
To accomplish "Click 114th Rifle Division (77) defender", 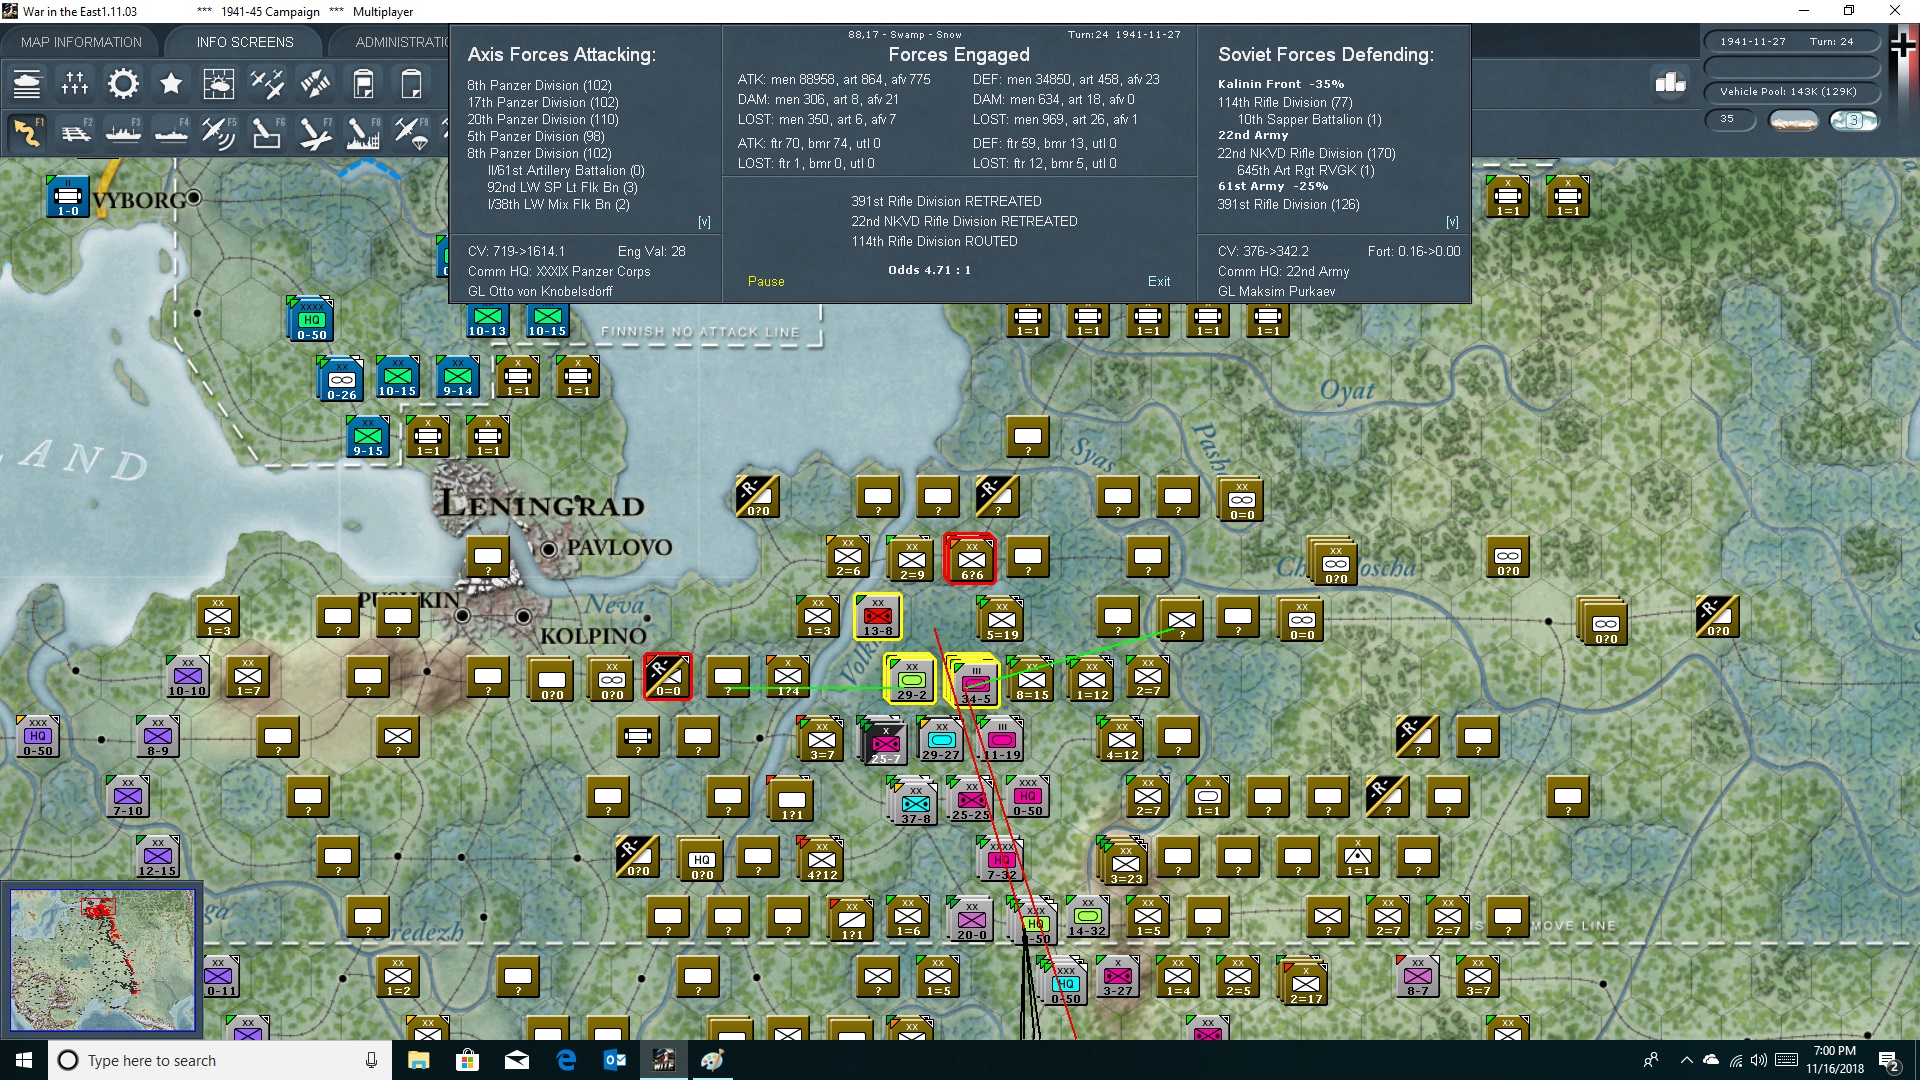I will pyautogui.click(x=1285, y=102).
